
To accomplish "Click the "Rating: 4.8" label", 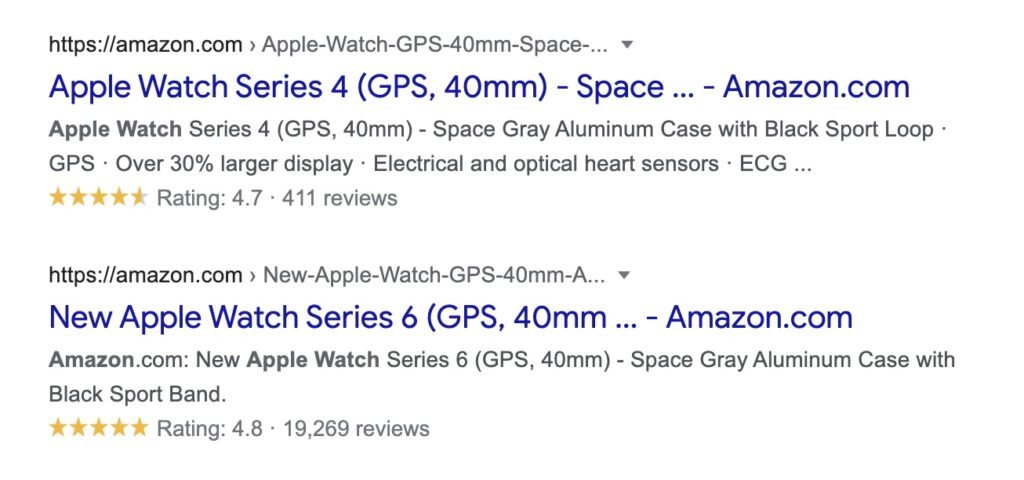I will [x=209, y=429].
